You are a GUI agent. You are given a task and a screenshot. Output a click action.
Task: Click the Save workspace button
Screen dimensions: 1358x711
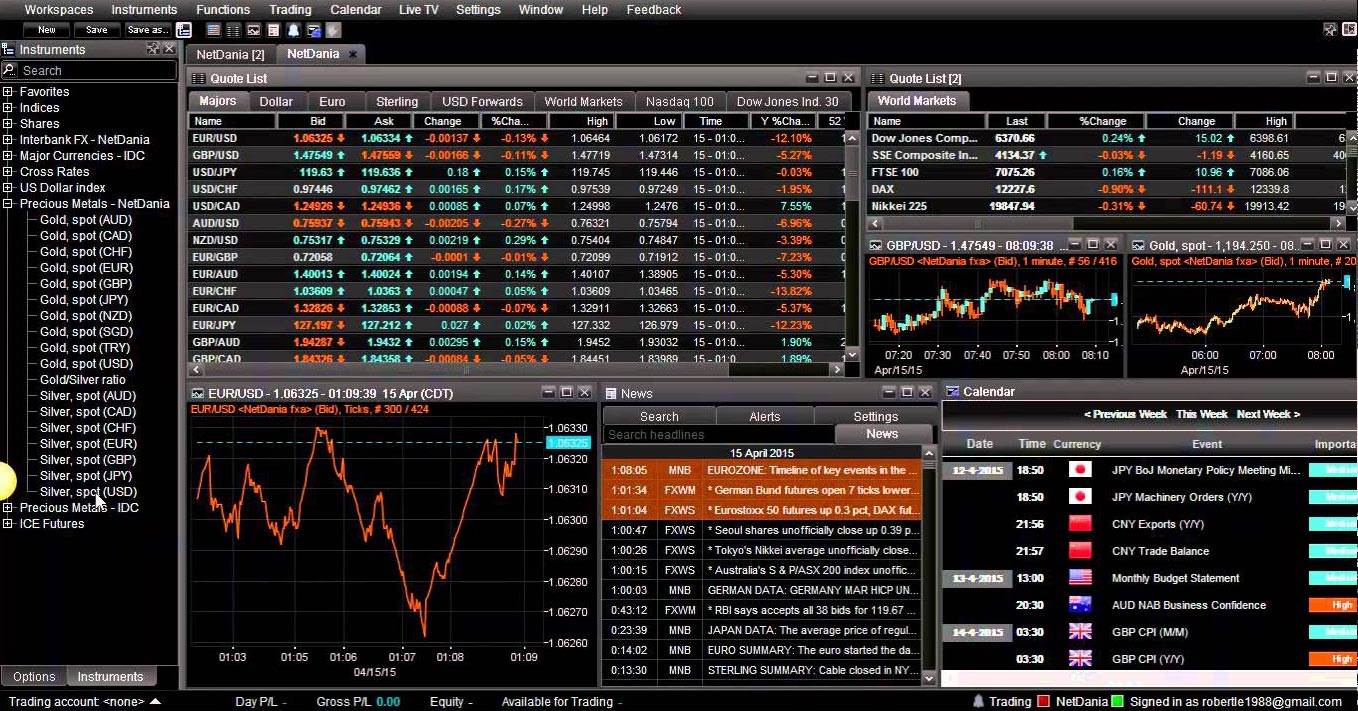tap(97, 30)
